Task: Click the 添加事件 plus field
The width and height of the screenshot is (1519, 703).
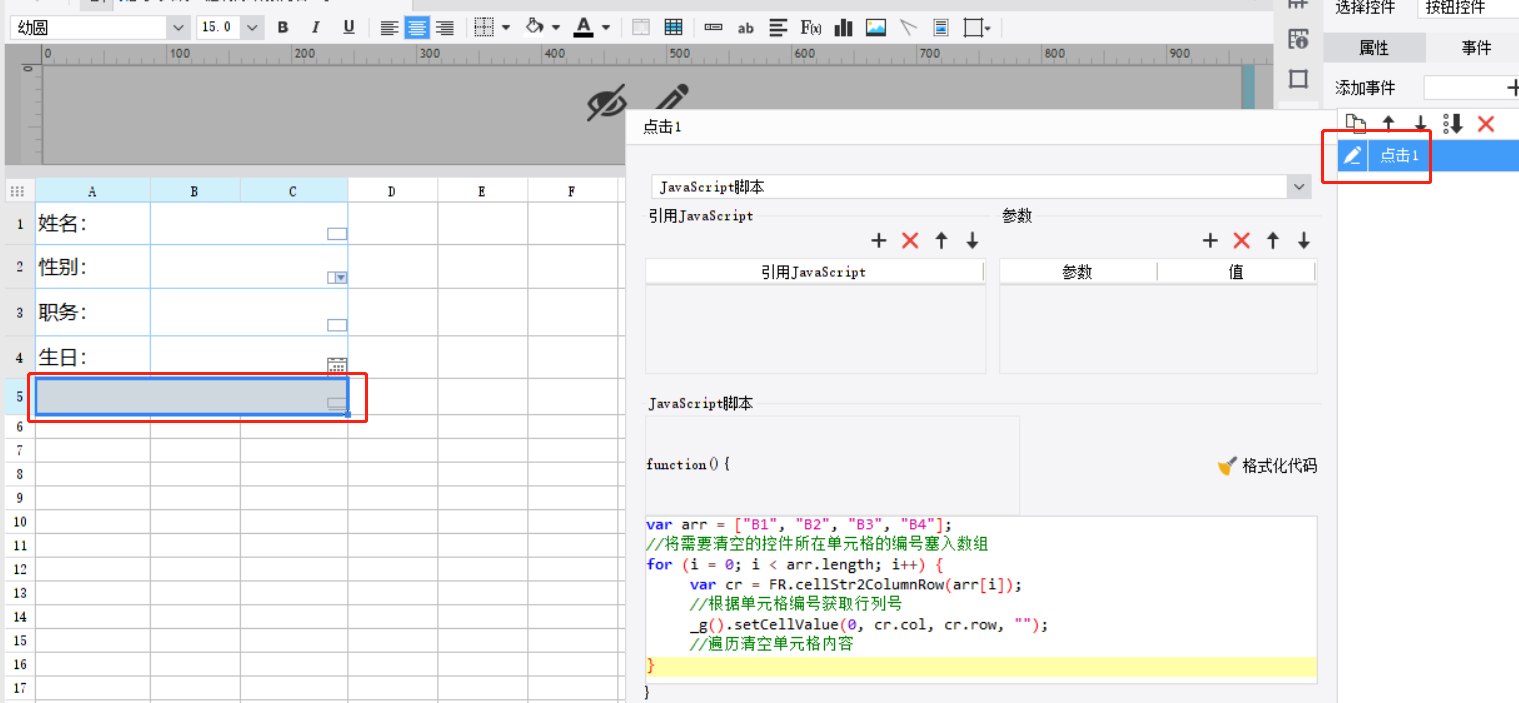Action: pyautogui.click(x=1472, y=88)
